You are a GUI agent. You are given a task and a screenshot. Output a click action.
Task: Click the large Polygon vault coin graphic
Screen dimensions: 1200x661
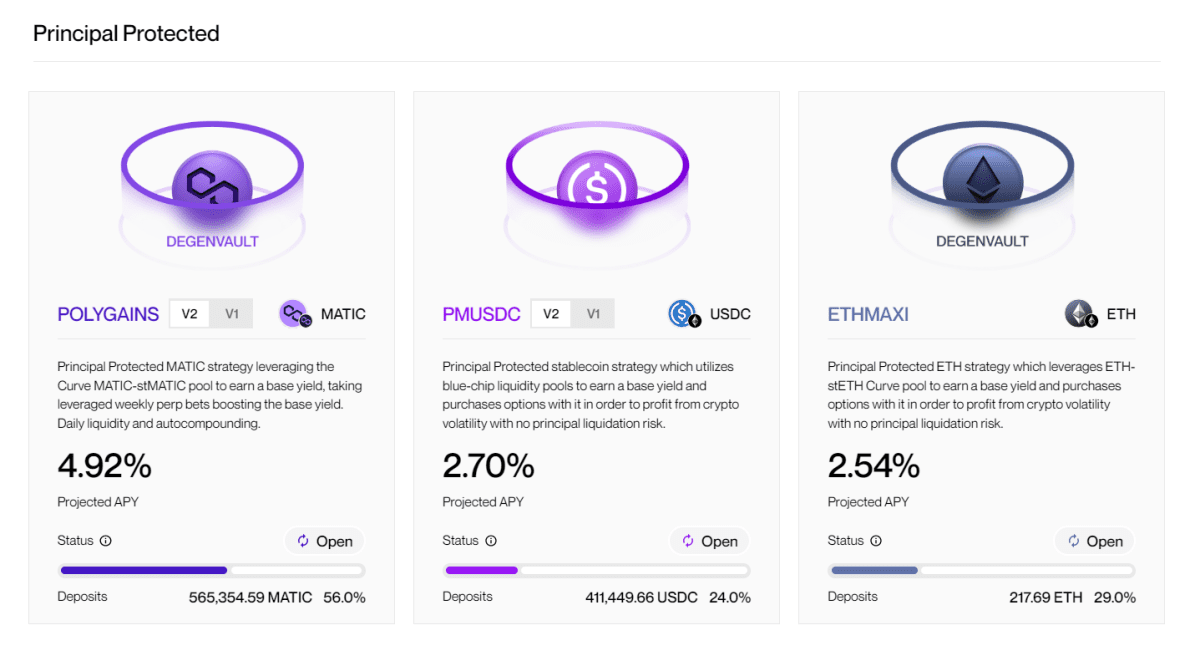(211, 183)
